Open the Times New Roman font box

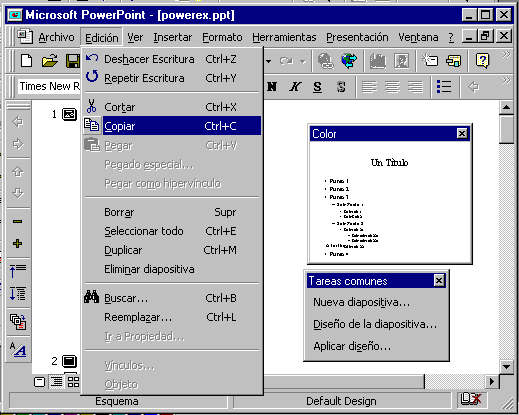(49, 86)
